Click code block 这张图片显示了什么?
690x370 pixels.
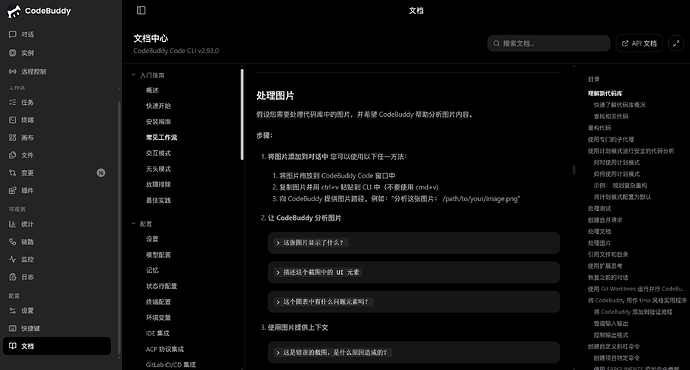414,242
